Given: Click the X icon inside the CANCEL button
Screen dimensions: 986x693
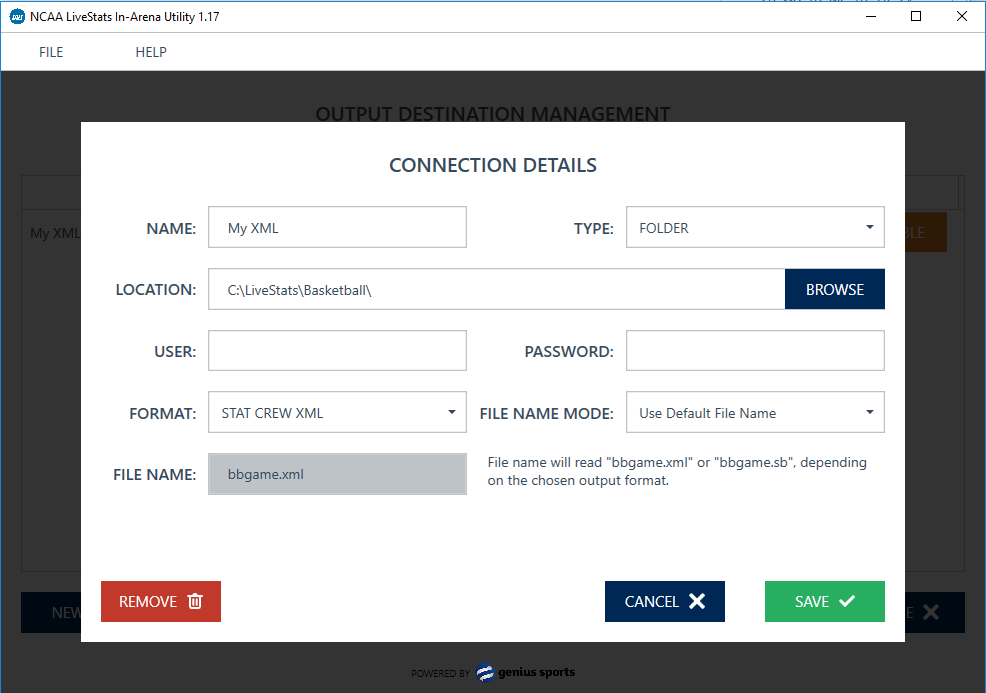Looking at the screenshot, I should (697, 601).
